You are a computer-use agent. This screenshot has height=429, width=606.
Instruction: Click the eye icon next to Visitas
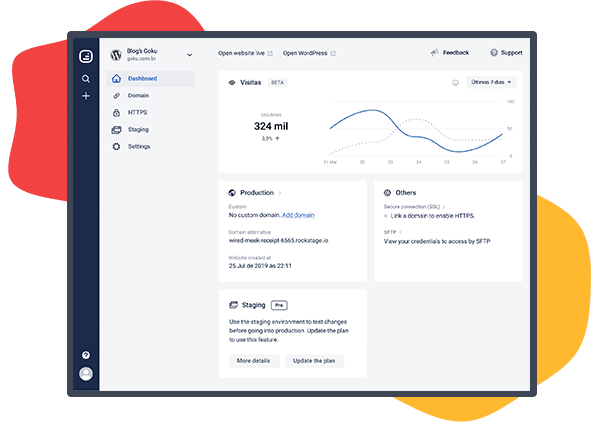[x=231, y=82]
